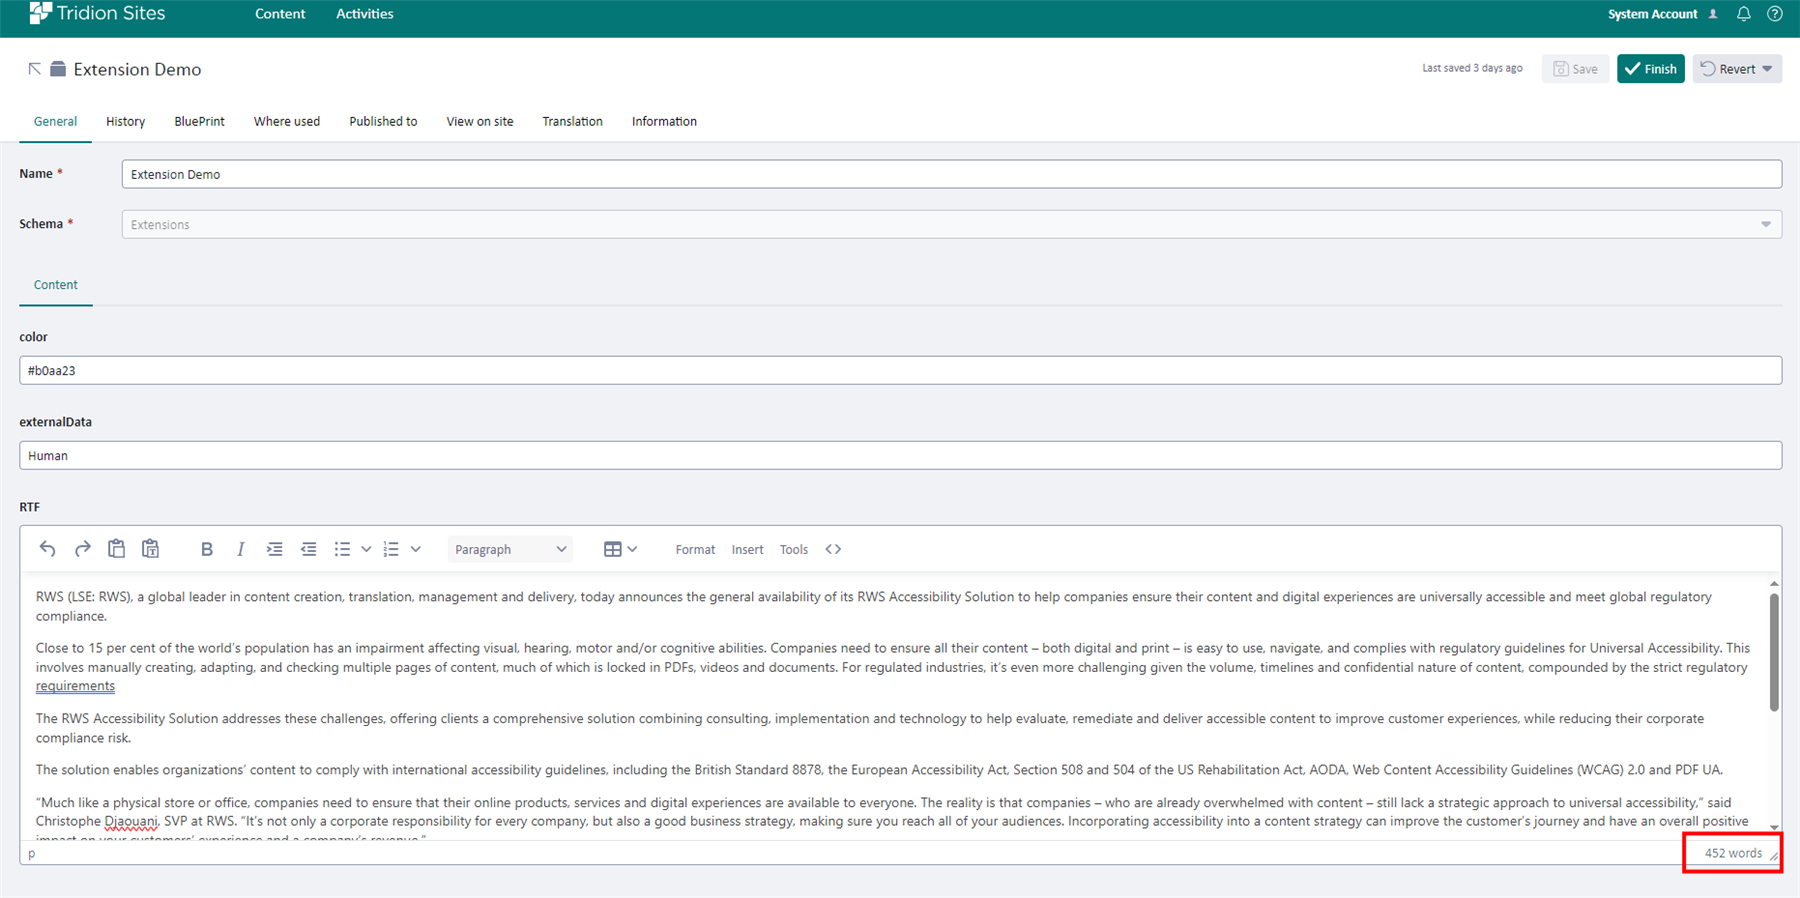1800x898 pixels.
Task: Click the back arrow beside Extension Demo
Action: point(34,69)
